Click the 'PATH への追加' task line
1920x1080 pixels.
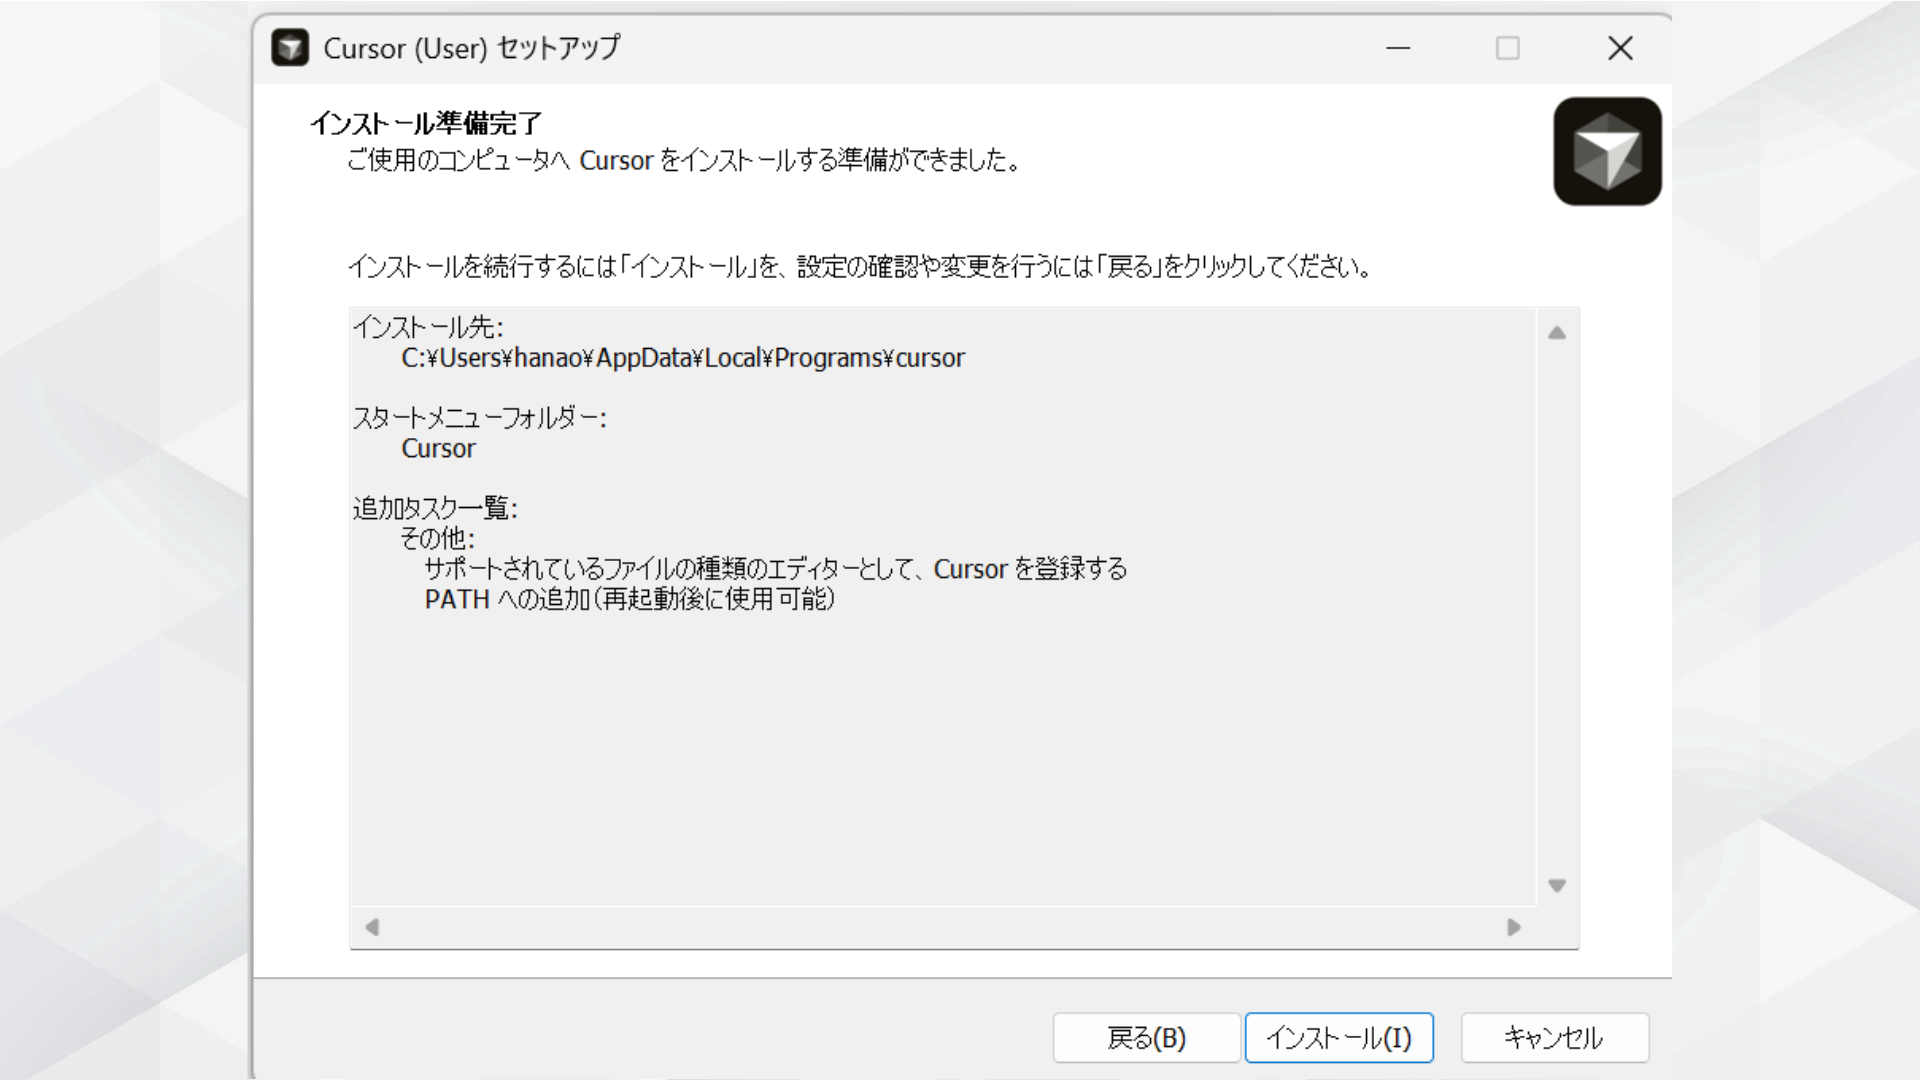click(x=630, y=599)
